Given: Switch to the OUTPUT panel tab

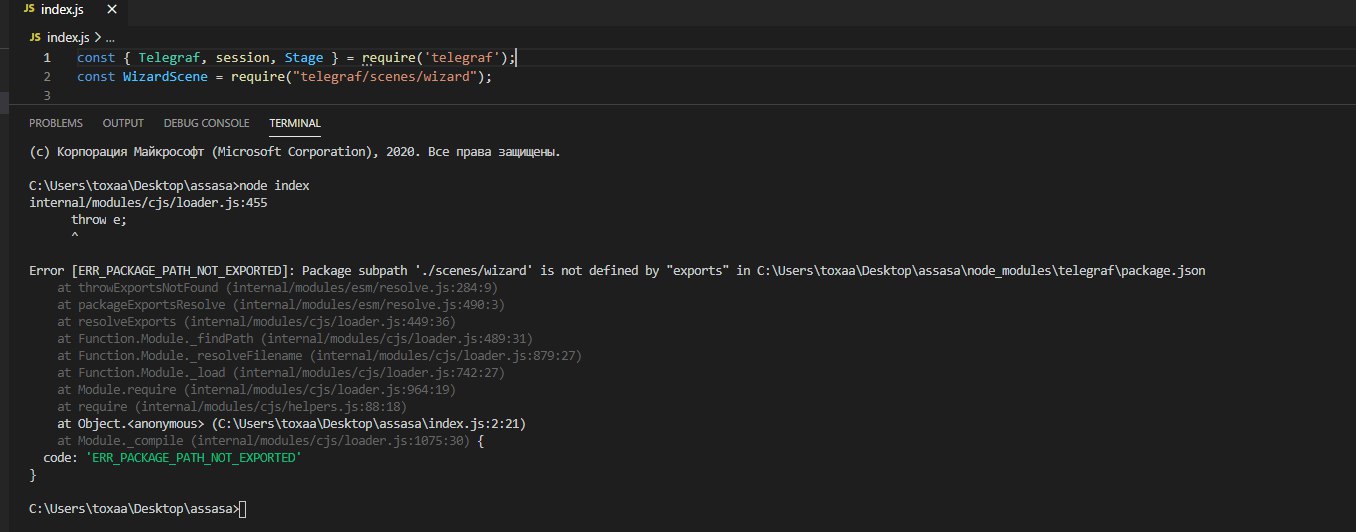Looking at the screenshot, I should pyautogui.click(x=123, y=123).
